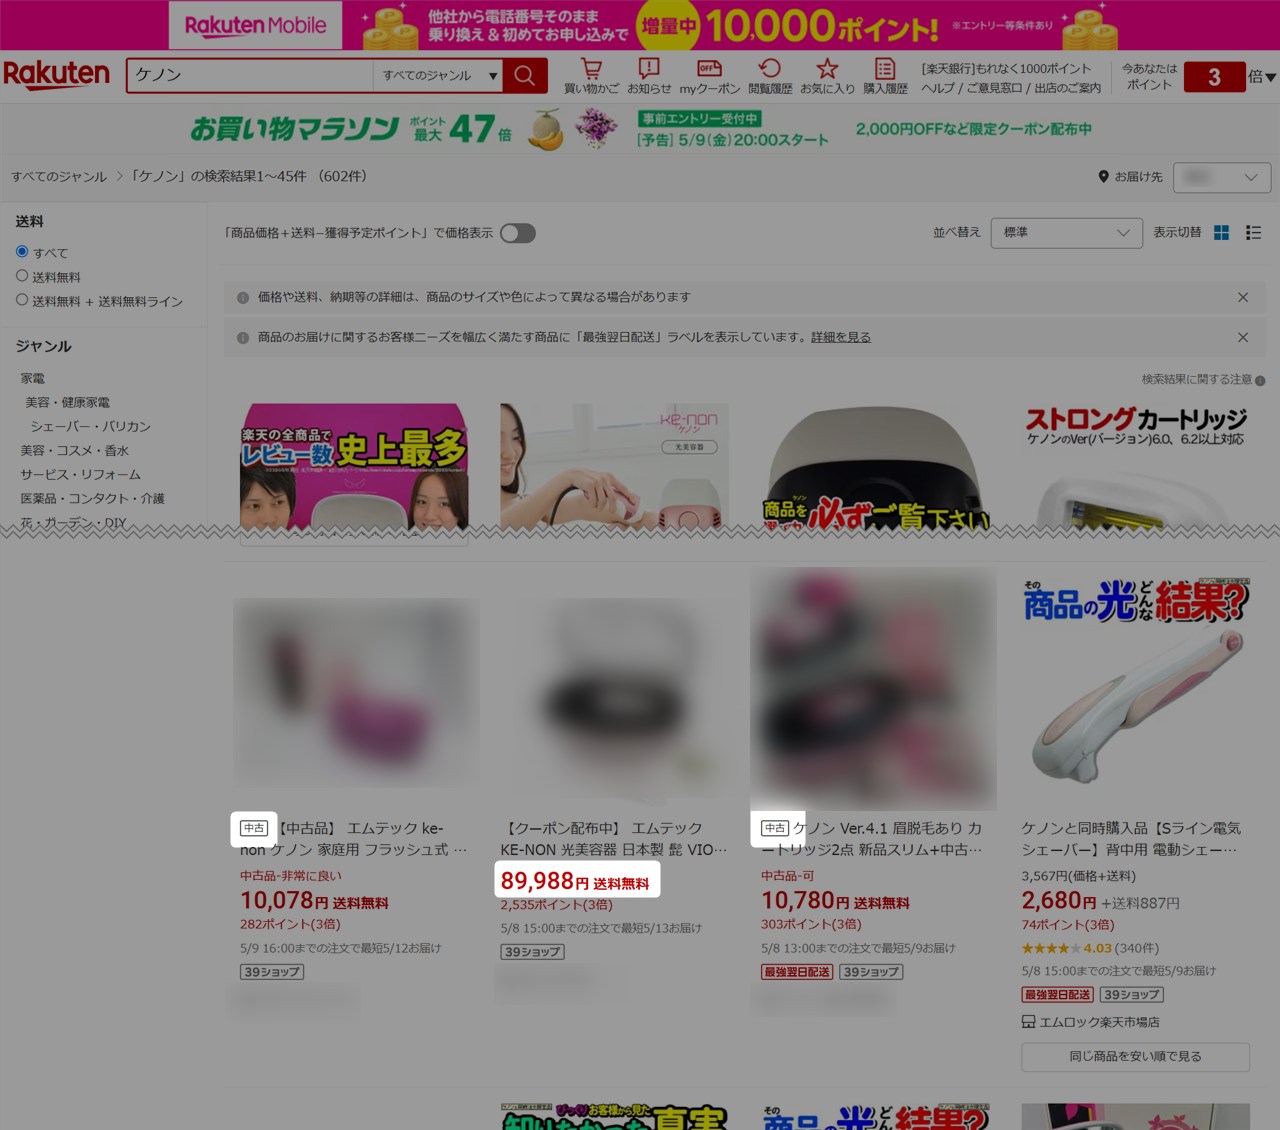The height and width of the screenshot is (1130, 1280).
Task: Click the [楽天銀行] 1000ポイント link
Action: tap(1006, 69)
